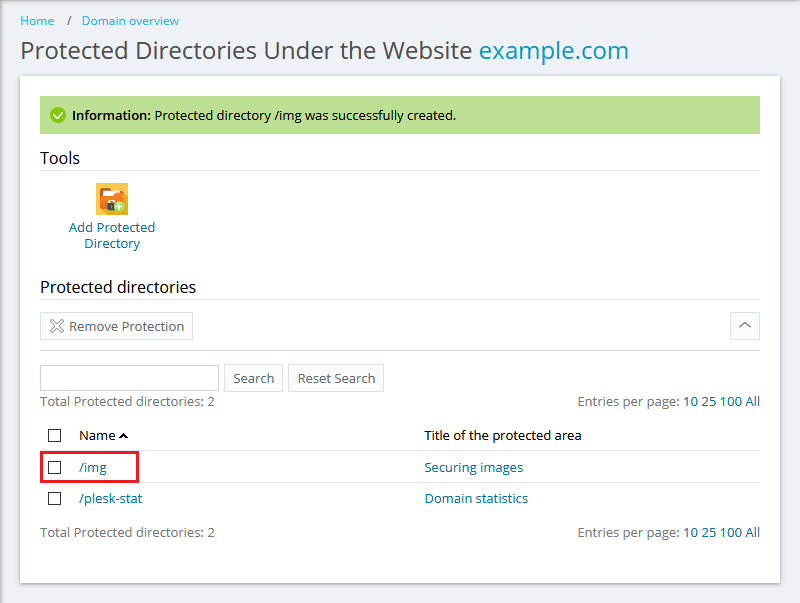Open the /img directory link
This screenshot has height=603, width=800.
pyautogui.click(x=93, y=467)
